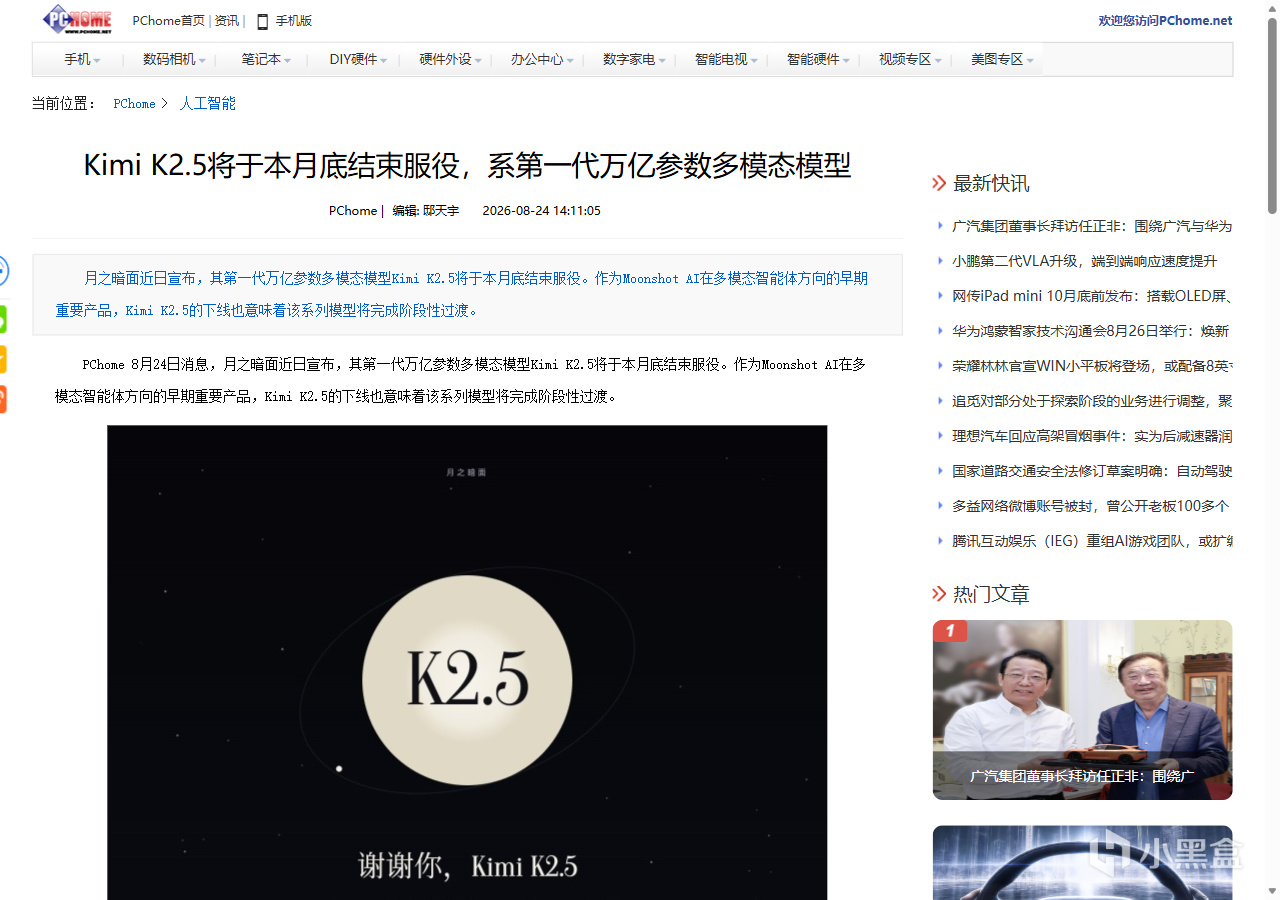Open the steering wheel hot article thumbnail

click(1083, 862)
